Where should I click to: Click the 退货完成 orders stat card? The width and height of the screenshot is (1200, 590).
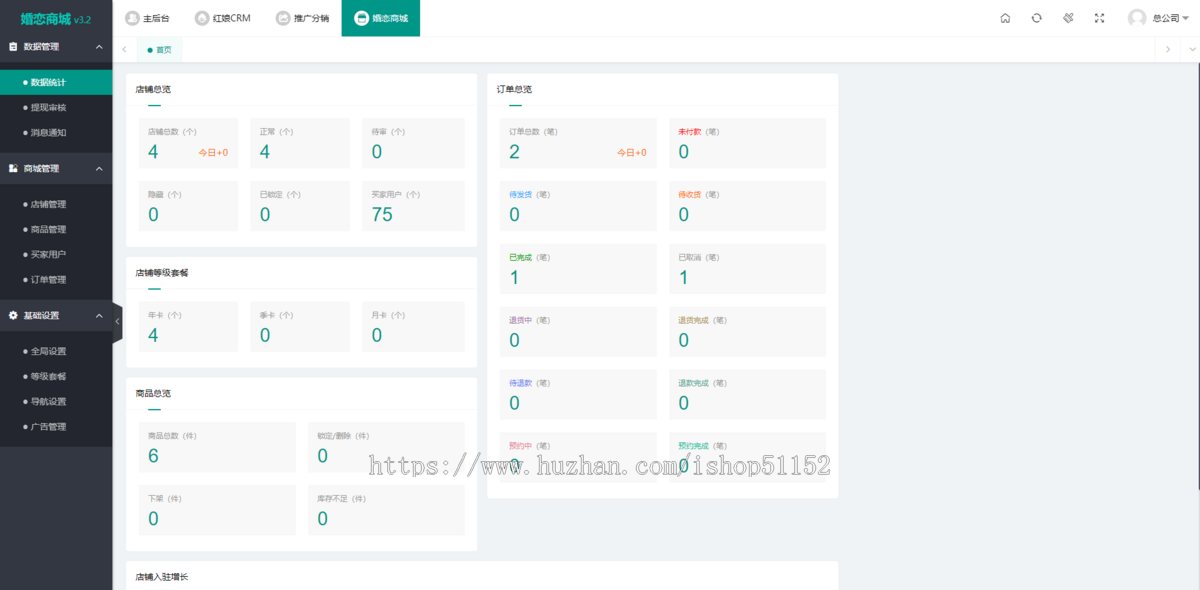pos(747,332)
